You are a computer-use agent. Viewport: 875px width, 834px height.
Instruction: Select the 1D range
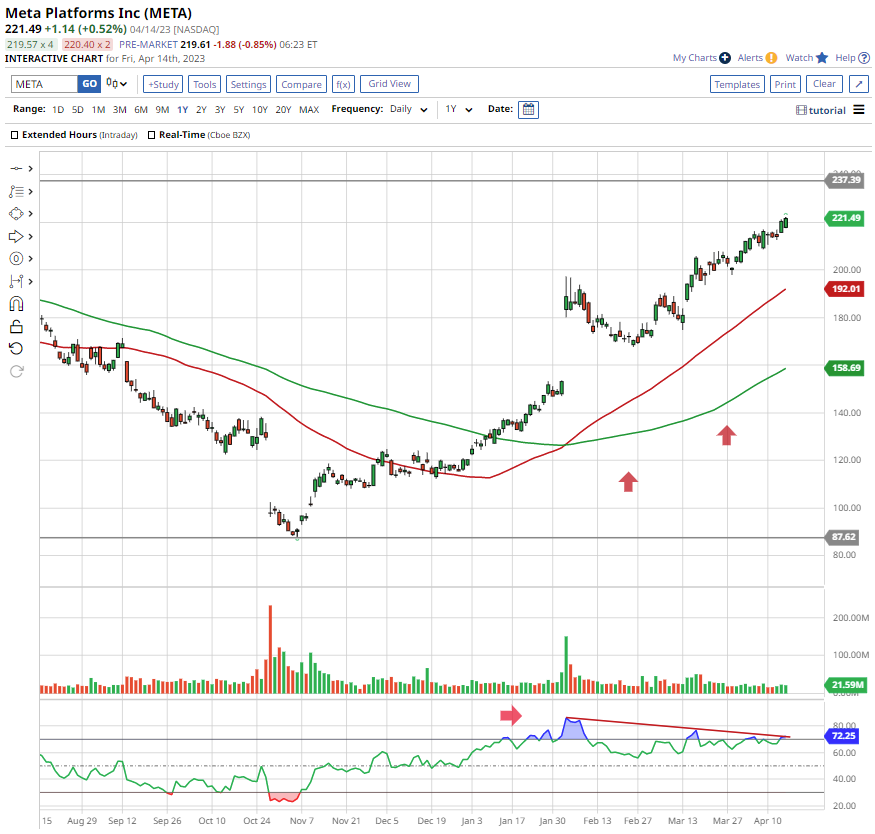click(x=57, y=110)
